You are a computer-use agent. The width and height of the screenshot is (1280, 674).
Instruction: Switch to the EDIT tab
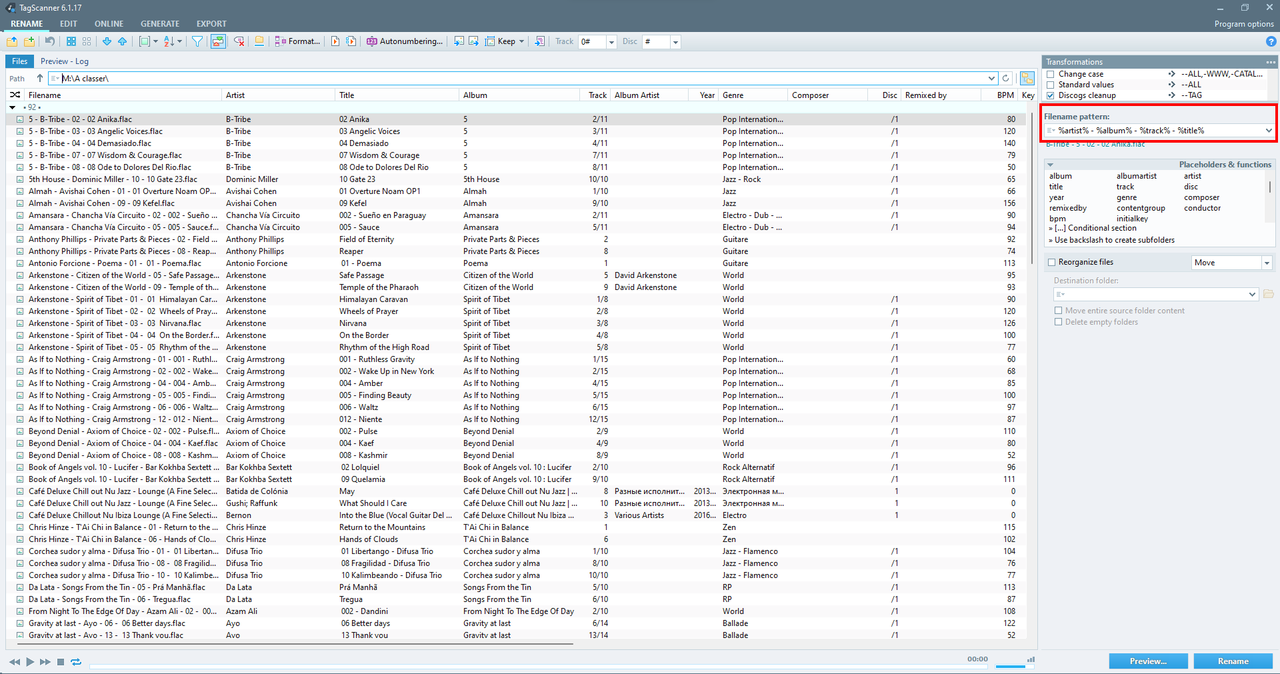coord(68,23)
